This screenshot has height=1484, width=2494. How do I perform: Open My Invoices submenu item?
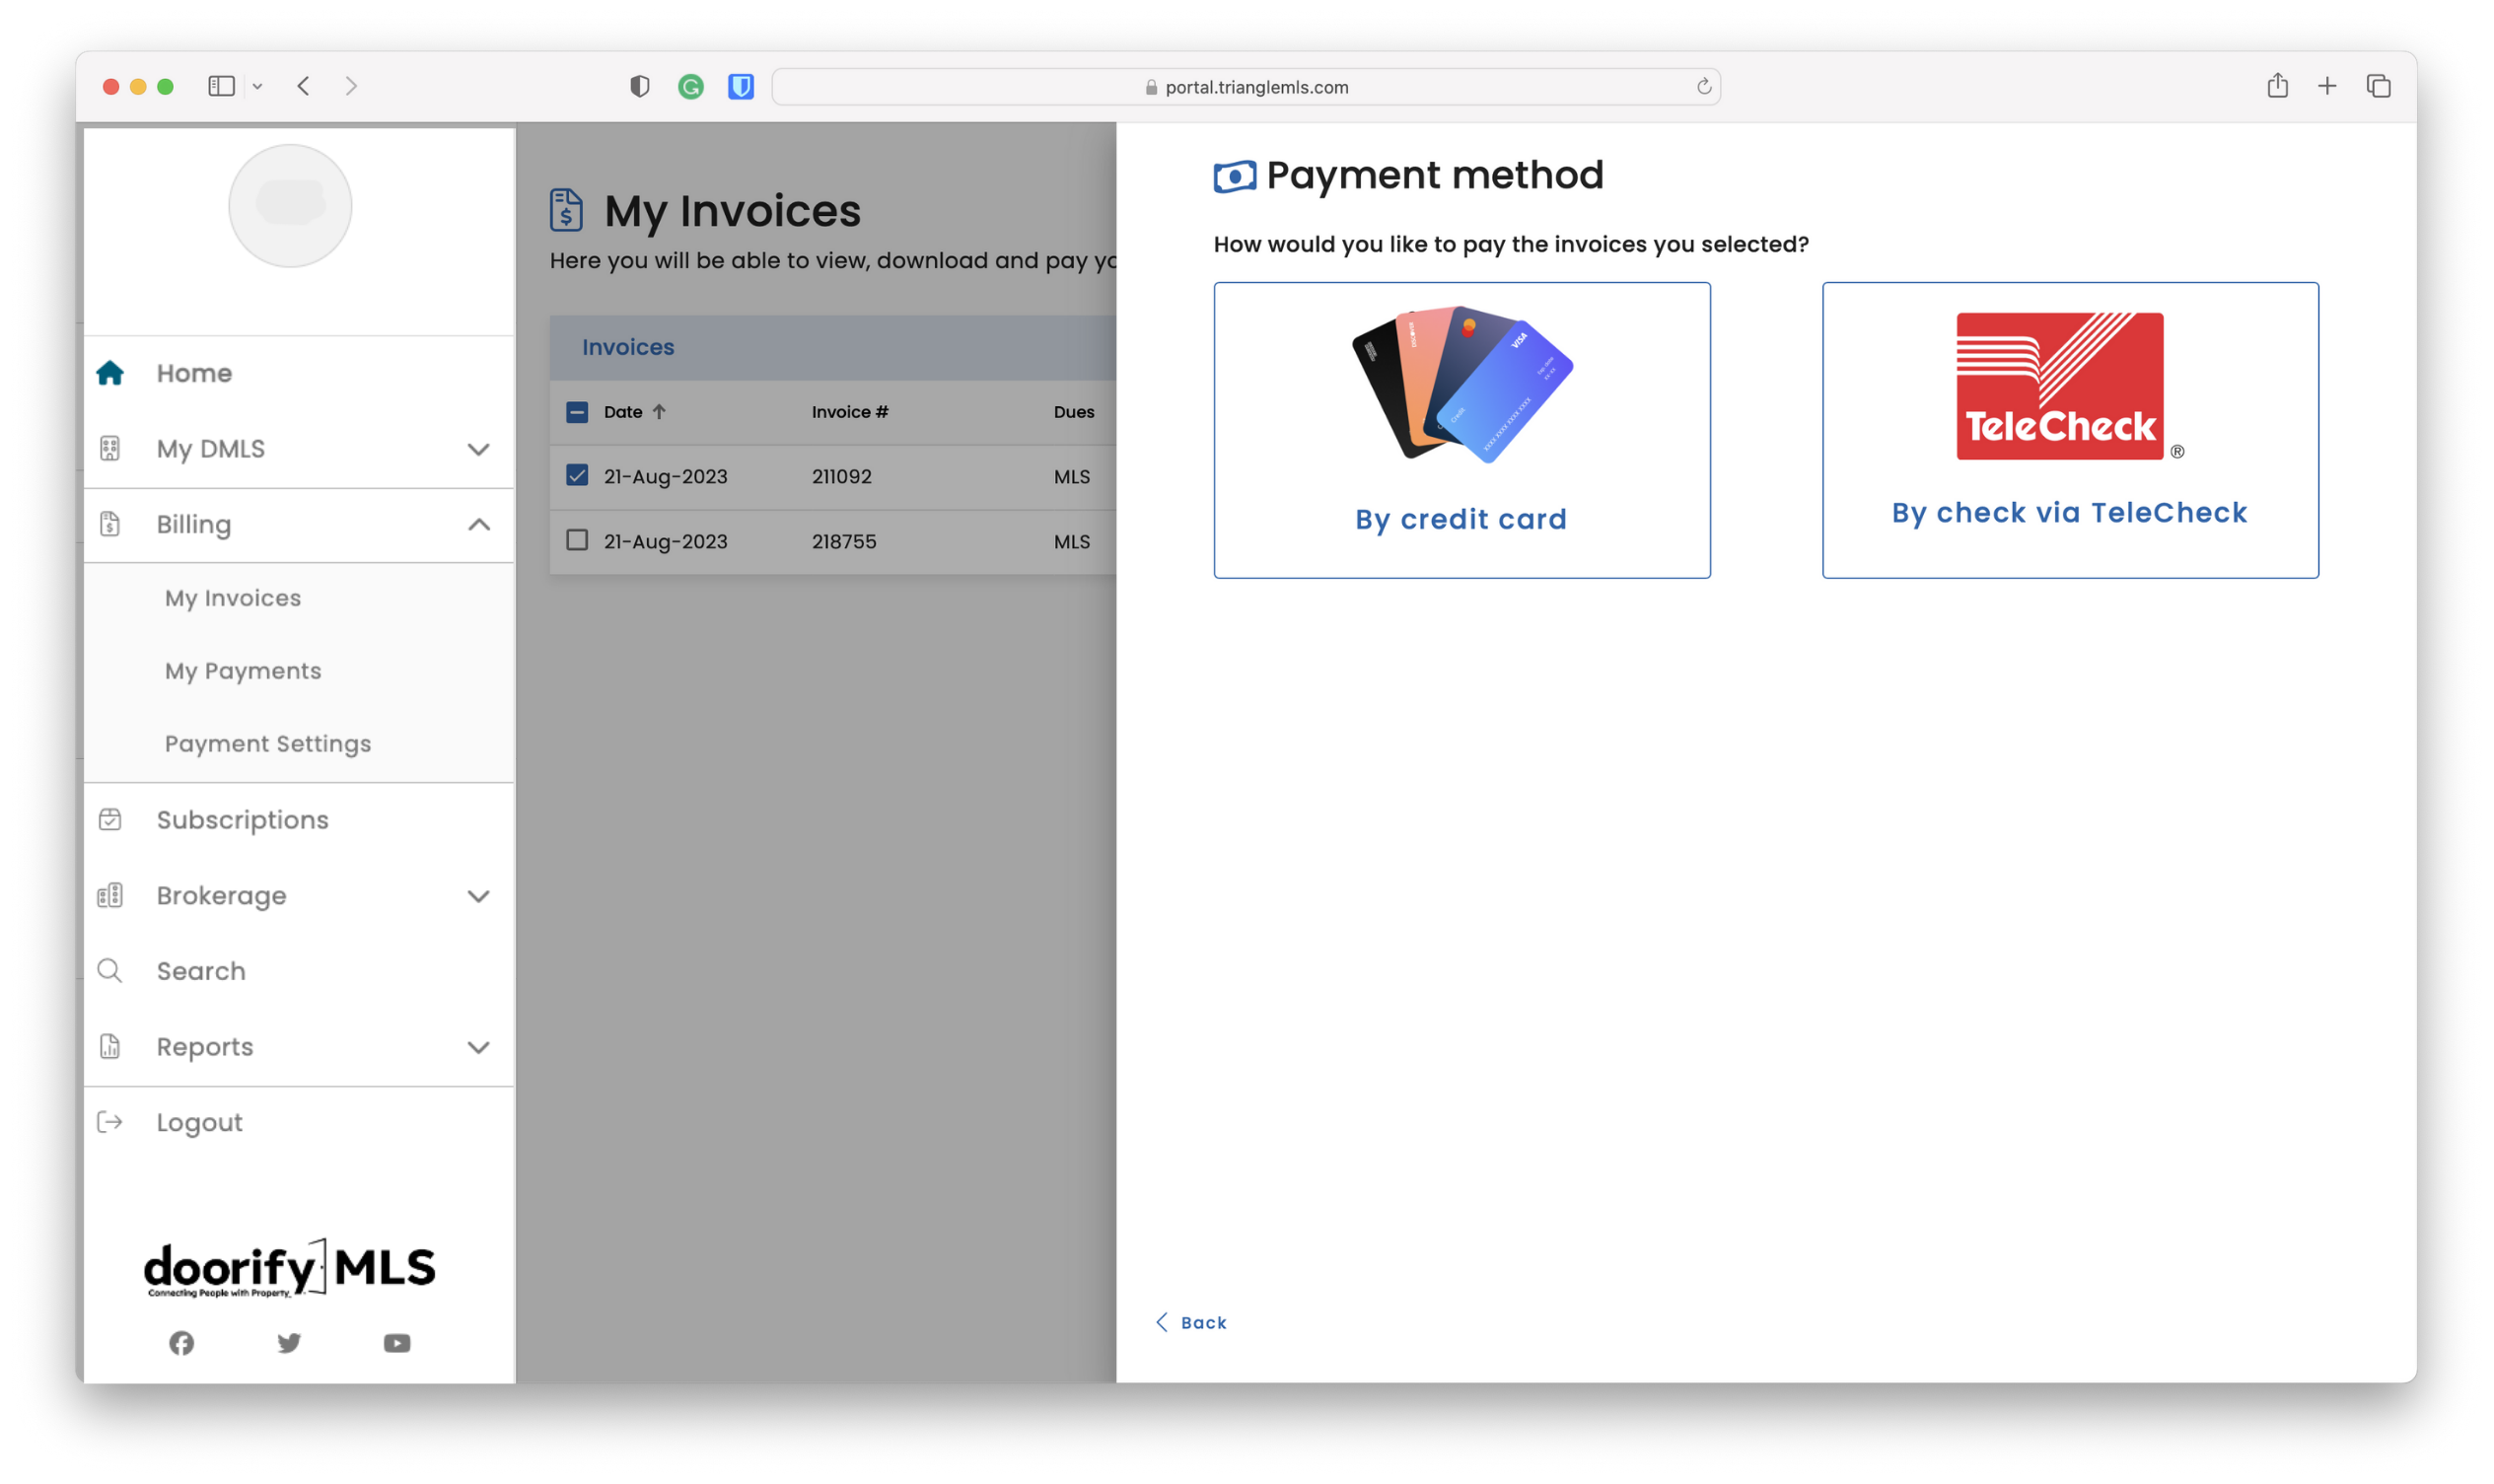click(233, 598)
